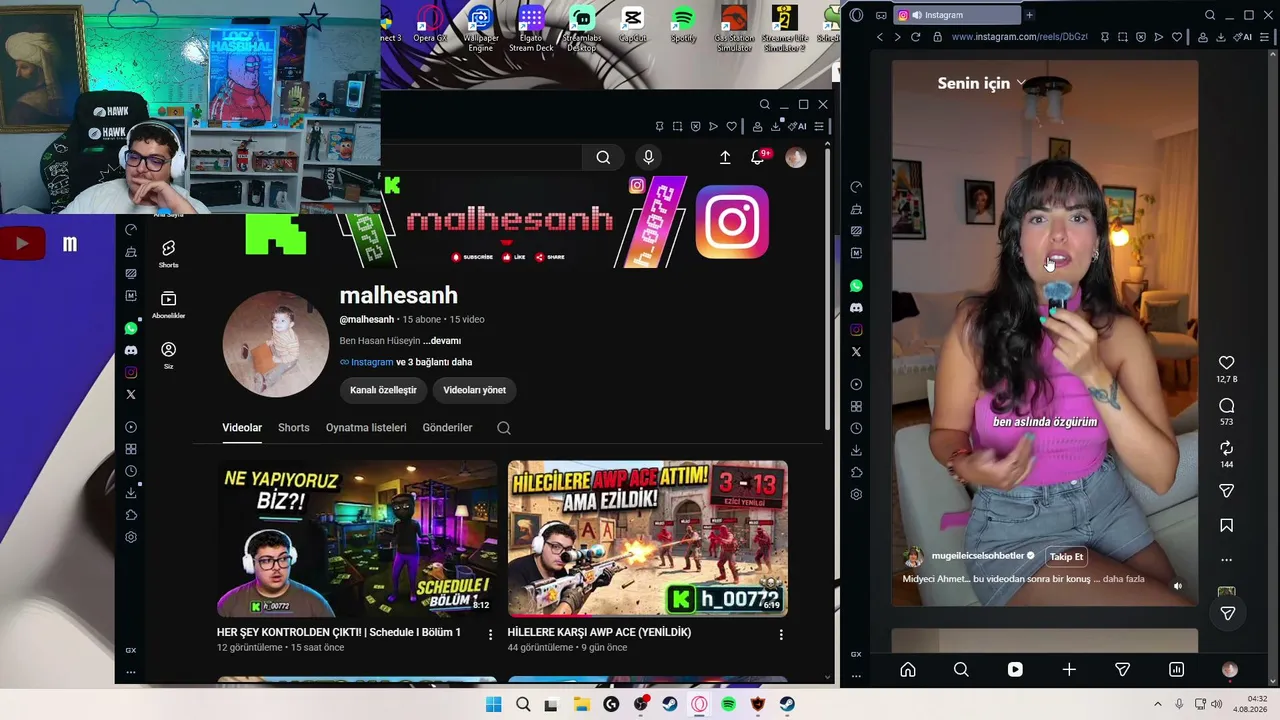This screenshot has height=720, width=1280.
Task: Open options menu for Schedule I video
Action: point(490,634)
